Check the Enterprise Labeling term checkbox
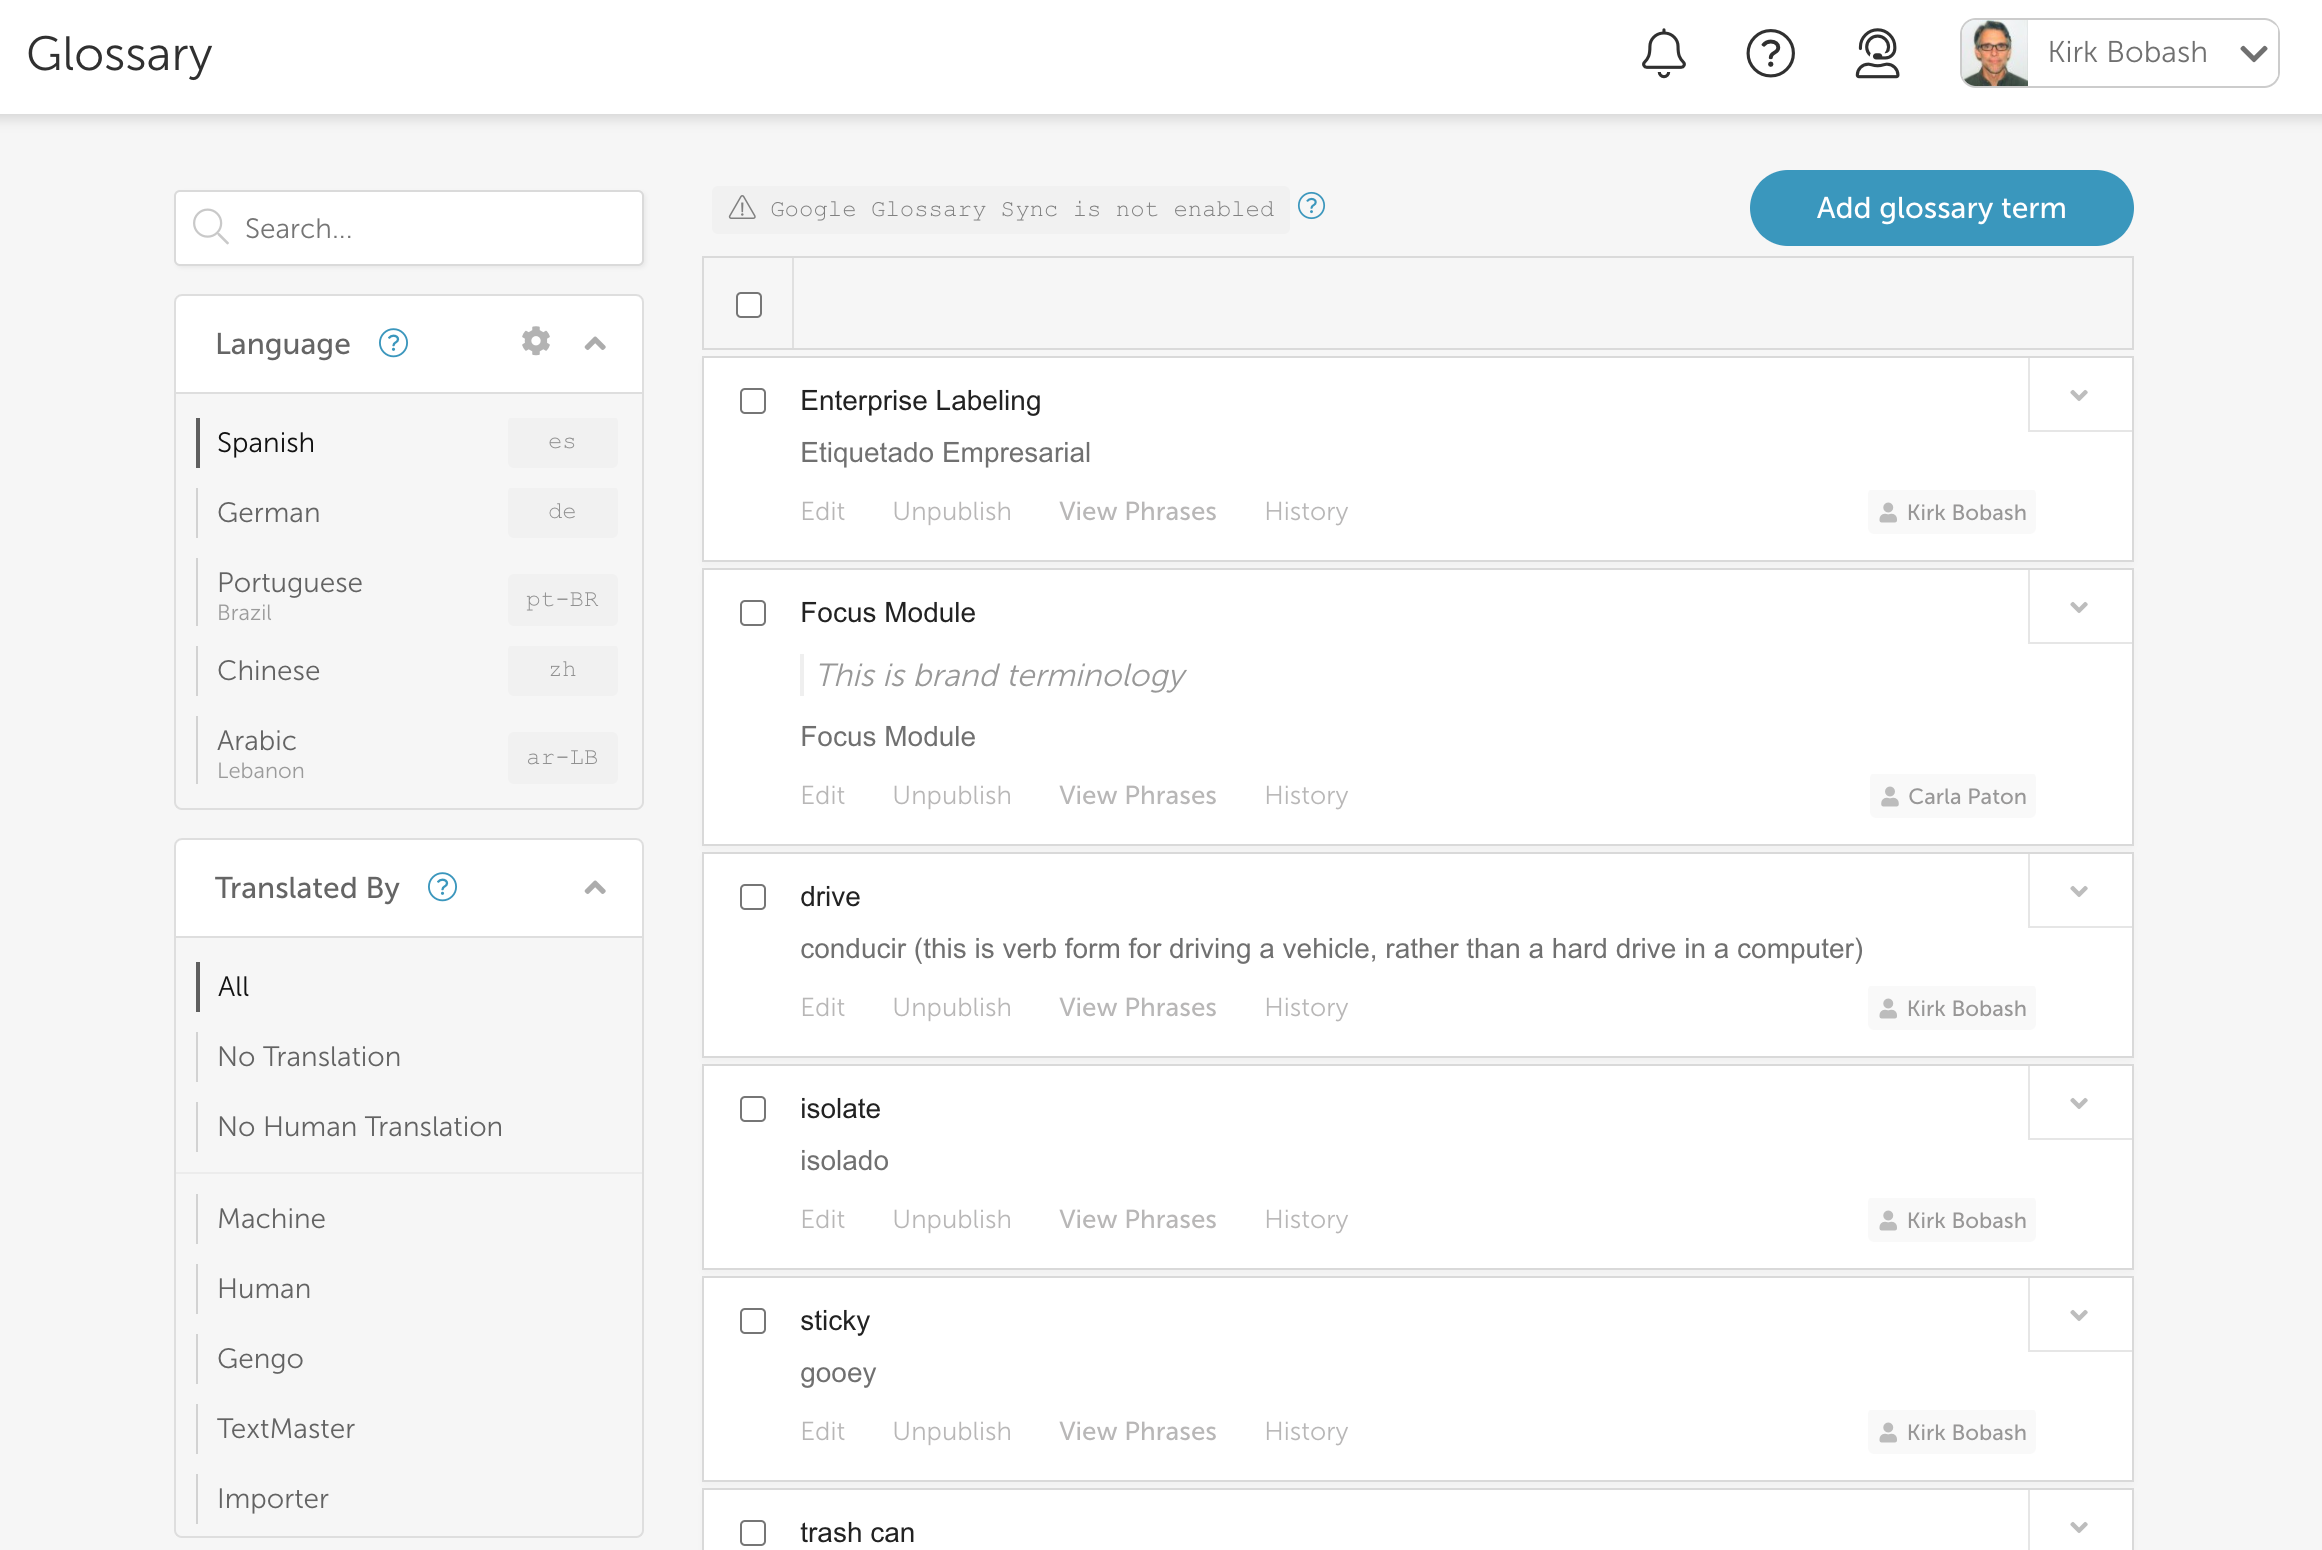Screen dimensions: 2322x1550 coord(753,401)
